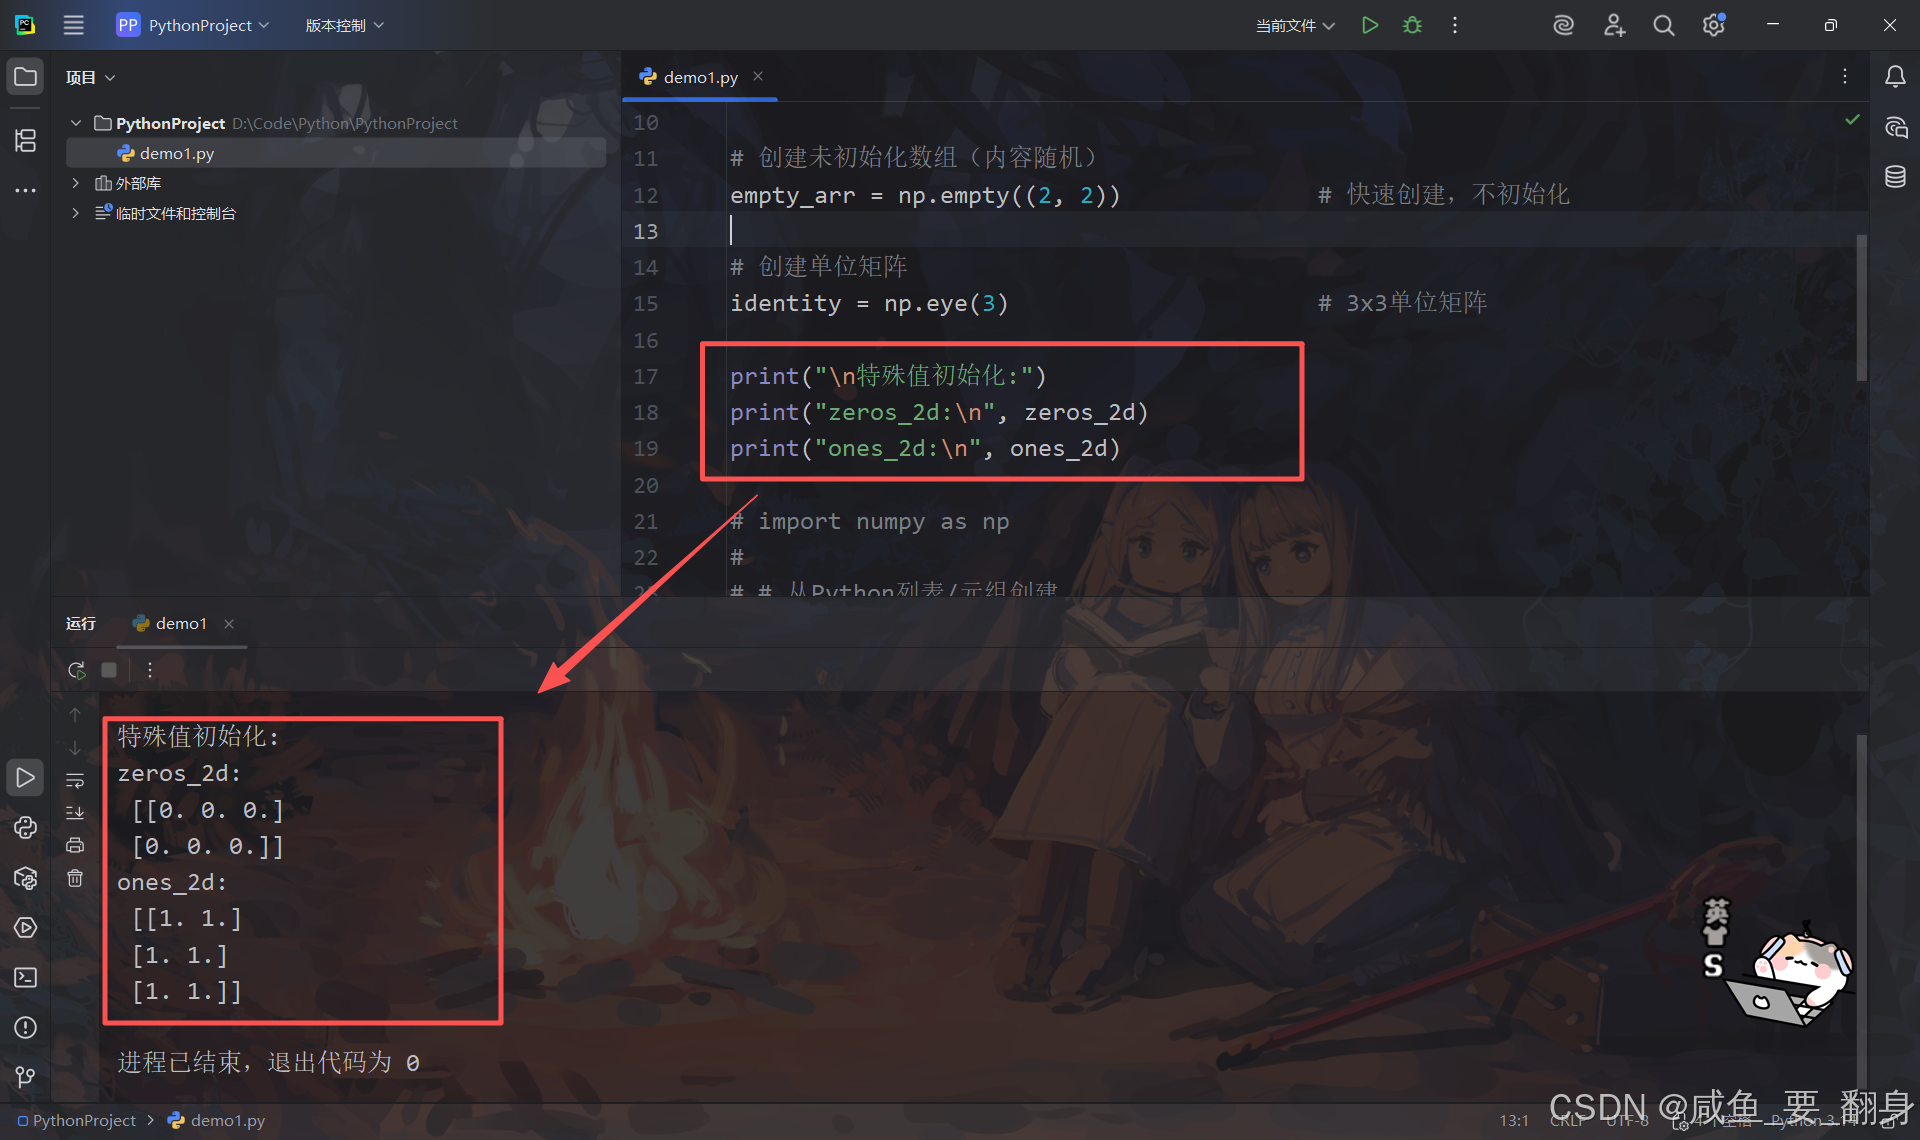Open the Structure tool window icon
This screenshot has width=1920, height=1140.
[x=25, y=141]
